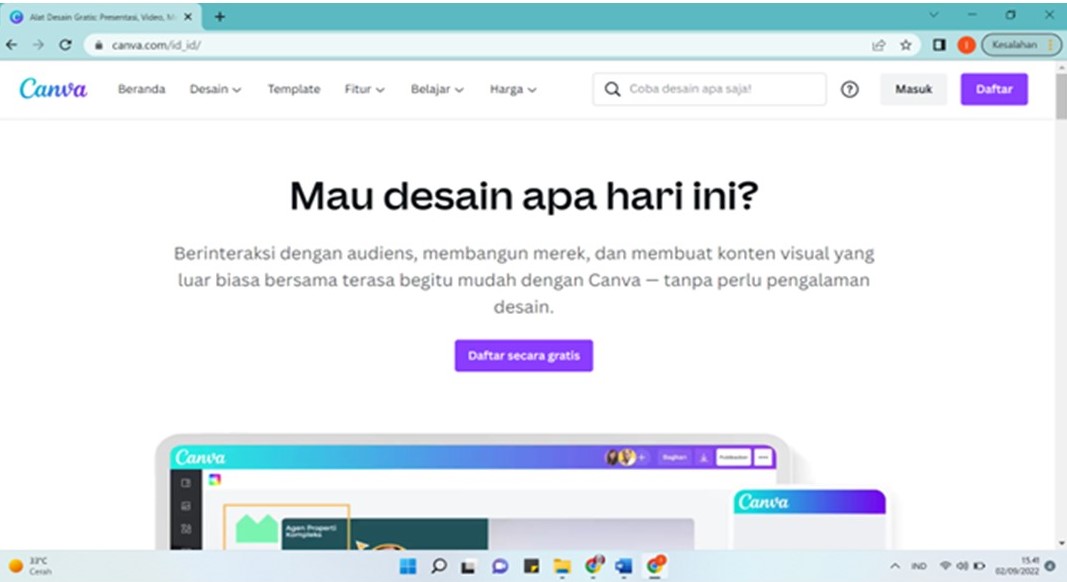Image resolution: width=1067 pixels, height=582 pixels.
Task: Expand the Fitur dropdown menu
Action: (364, 89)
